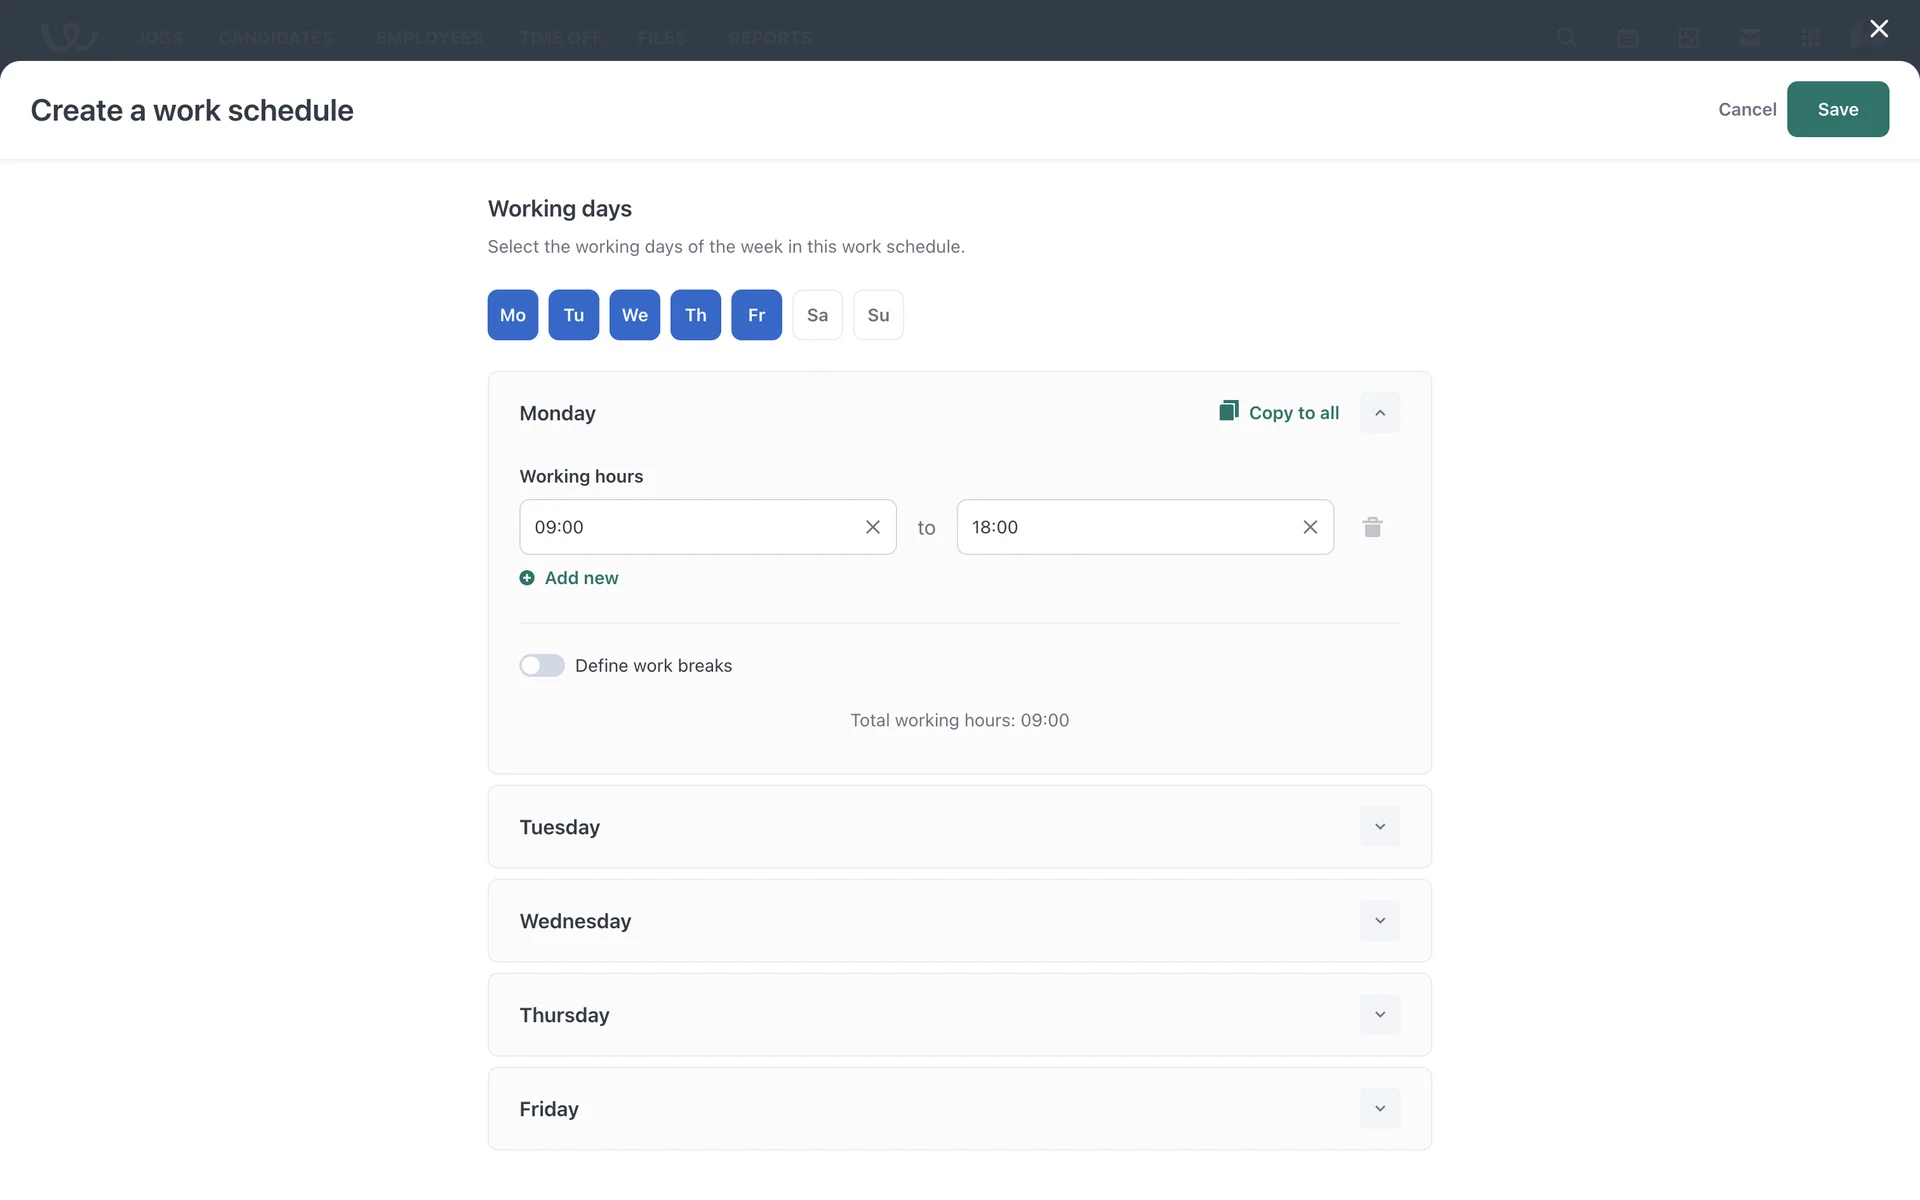Click the Cancel link
This screenshot has width=1920, height=1200.
pyautogui.click(x=1747, y=109)
